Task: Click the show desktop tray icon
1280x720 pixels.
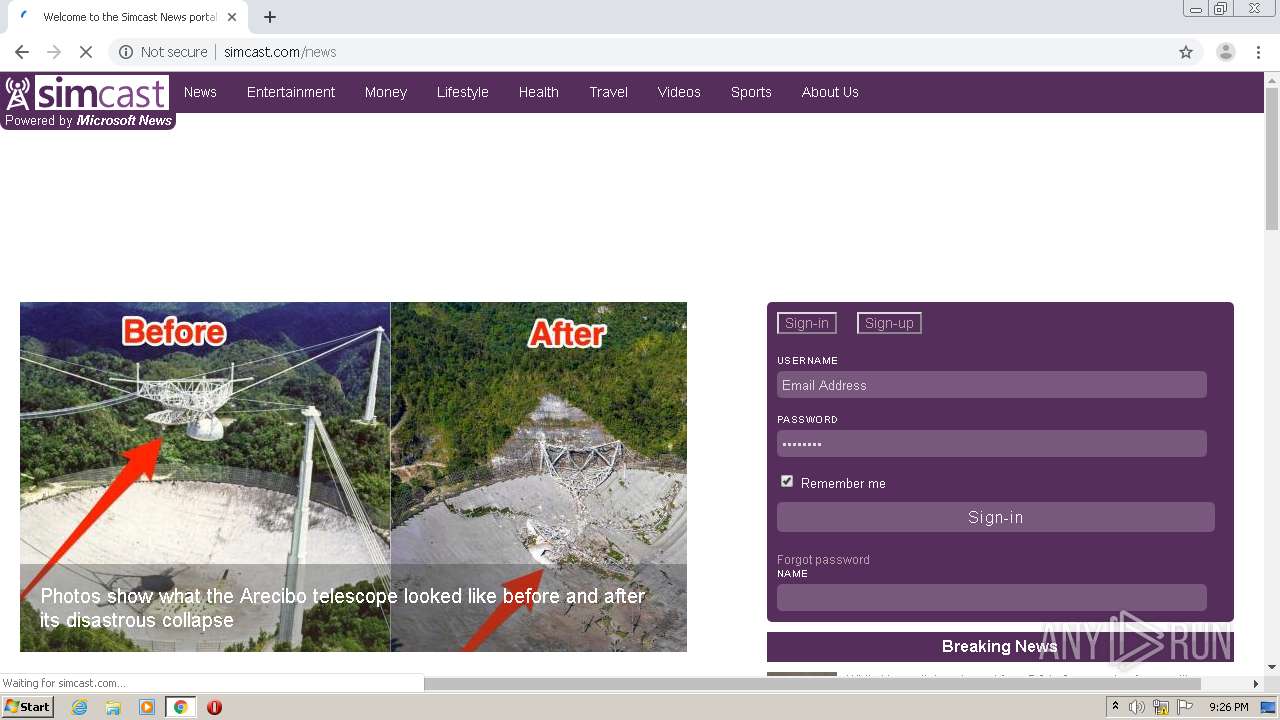Action: (x=1268, y=707)
